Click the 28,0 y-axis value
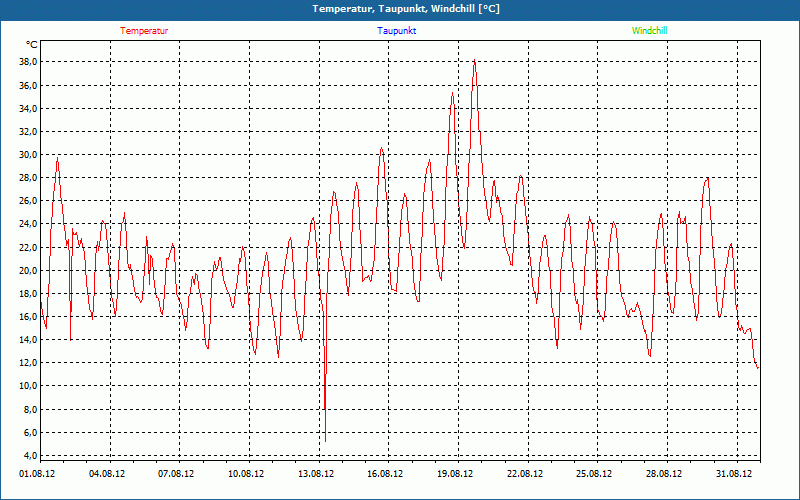 (28, 178)
